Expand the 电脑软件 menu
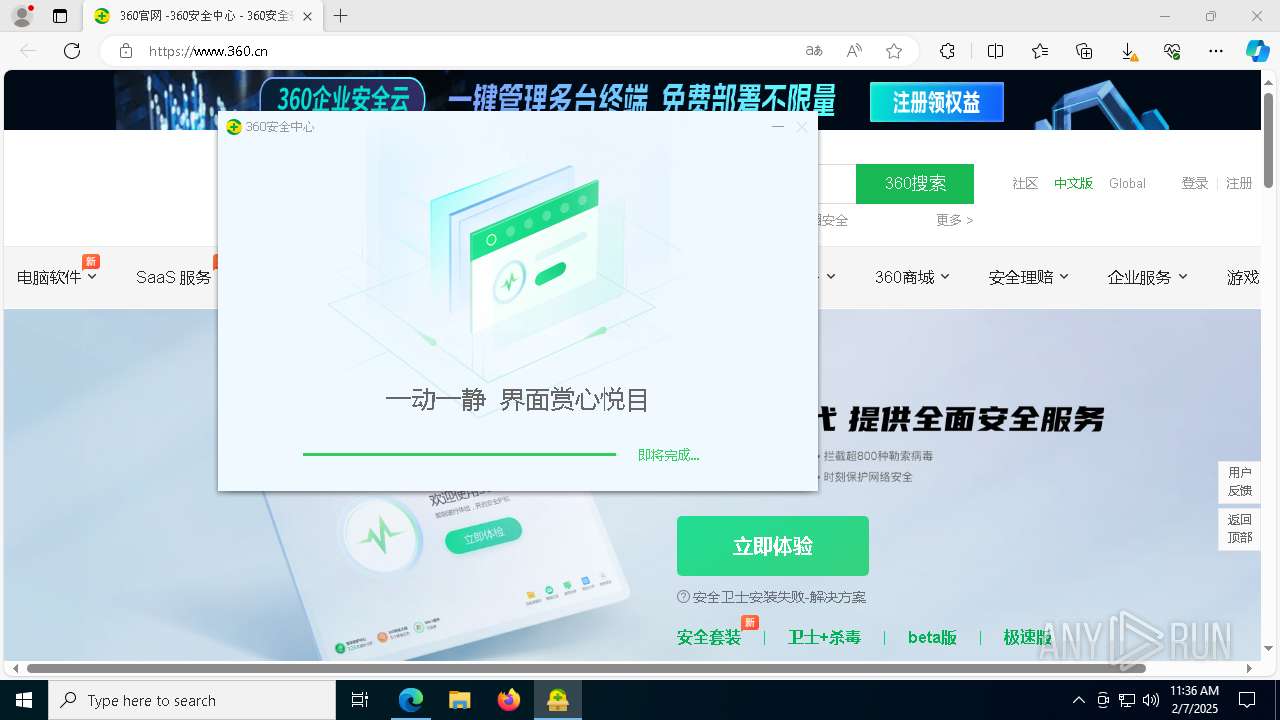Viewport: 1280px width, 720px height. coord(57,277)
